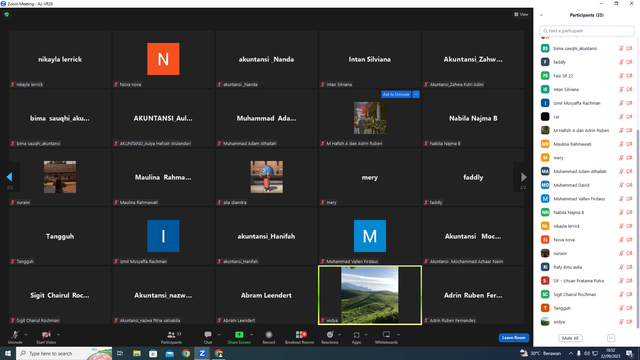This screenshot has width=640, height=360.
Task: Select Muhammad Vallen Firdaus tile with blue M
Action: click(370, 236)
